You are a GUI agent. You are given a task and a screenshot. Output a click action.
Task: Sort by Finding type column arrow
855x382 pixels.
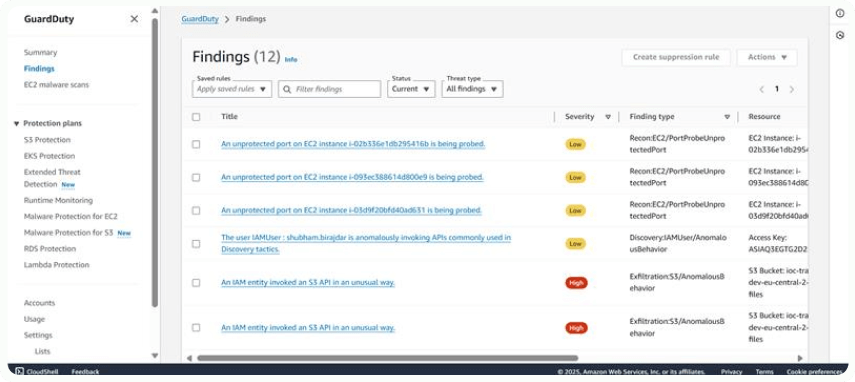(727, 117)
